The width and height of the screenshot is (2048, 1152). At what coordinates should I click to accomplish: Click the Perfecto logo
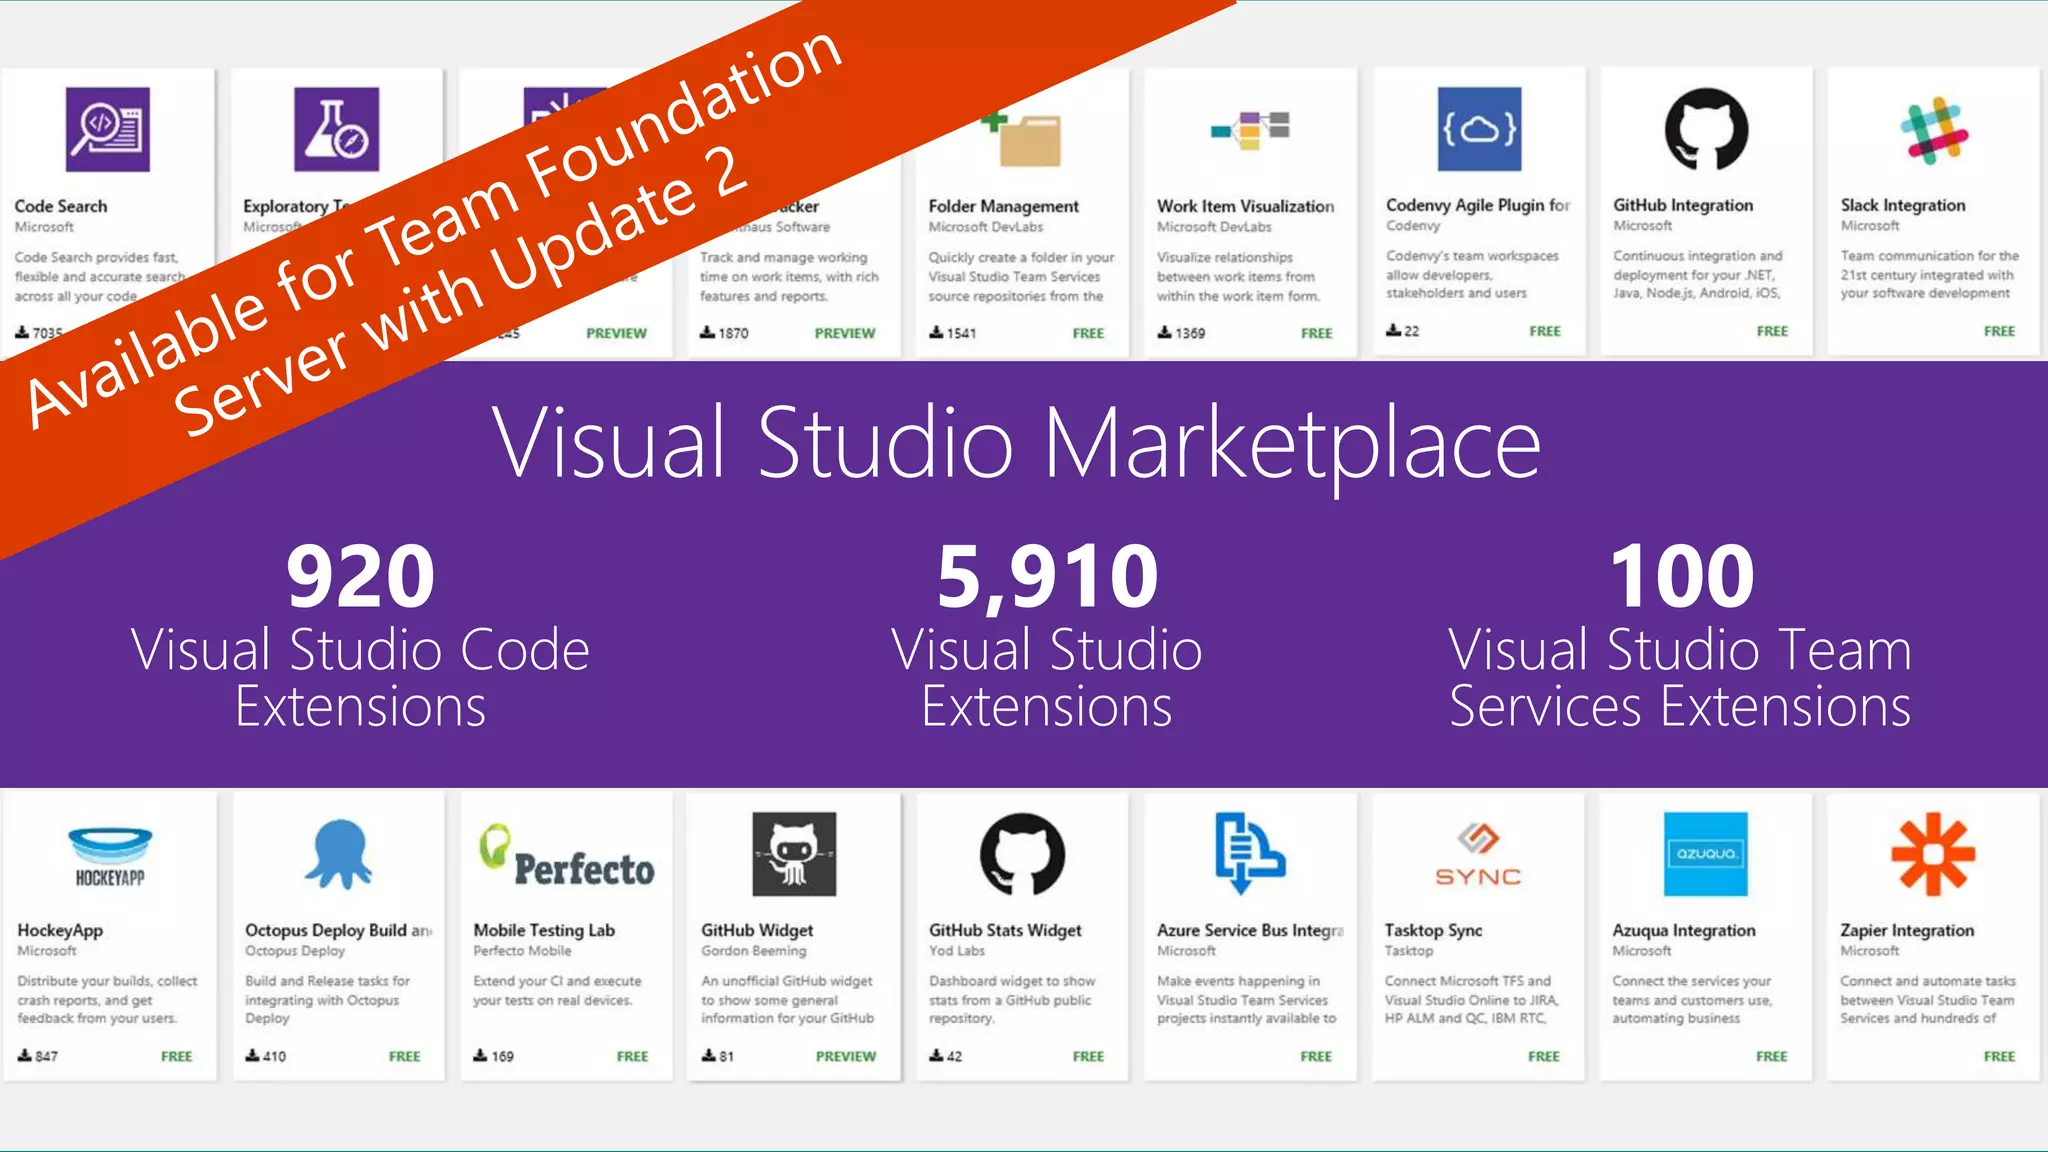[x=566, y=857]
